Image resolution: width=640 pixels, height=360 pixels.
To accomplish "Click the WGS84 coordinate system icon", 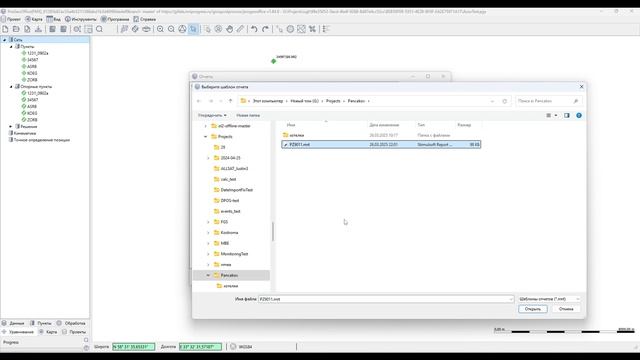I will point(233,347).
